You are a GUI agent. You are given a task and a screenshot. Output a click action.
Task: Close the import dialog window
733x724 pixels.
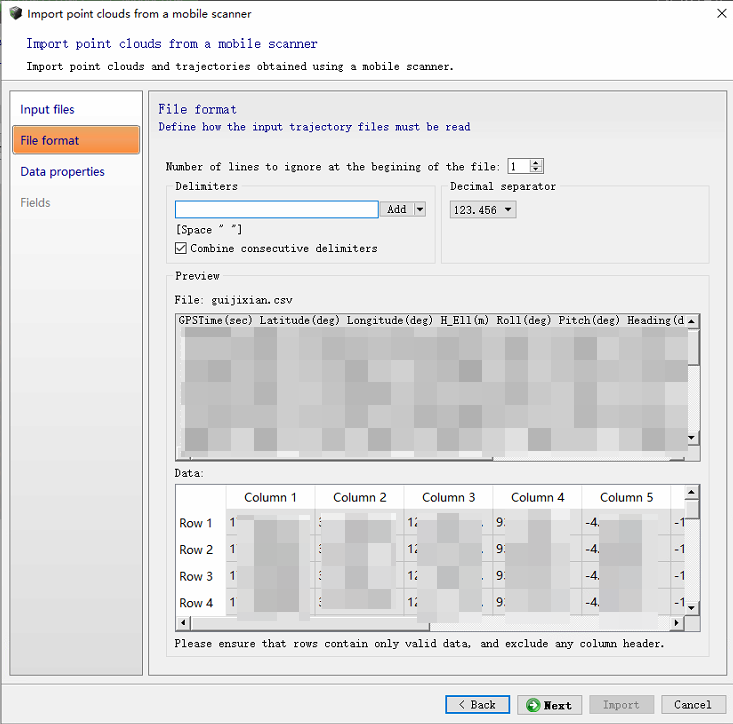point(721,14)
